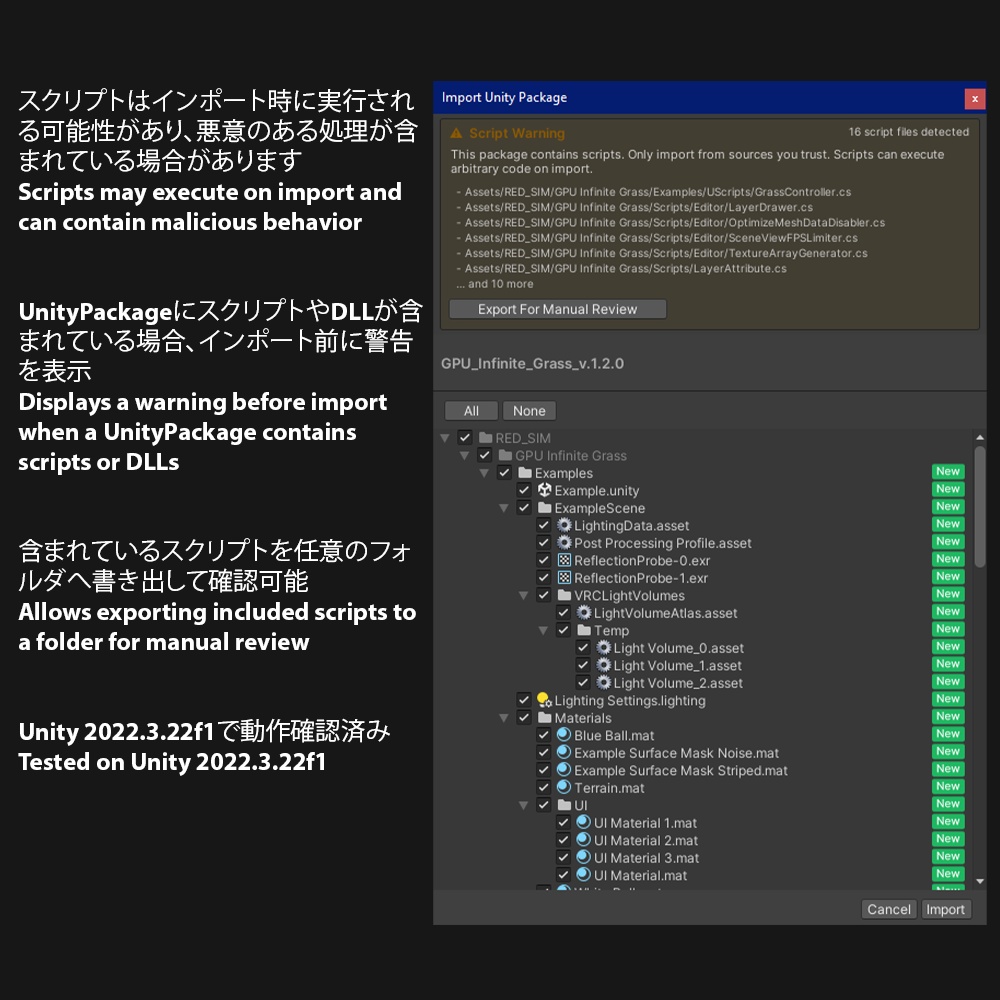
Task: Click the '16 script files detected' text
Action: (908, 132)
